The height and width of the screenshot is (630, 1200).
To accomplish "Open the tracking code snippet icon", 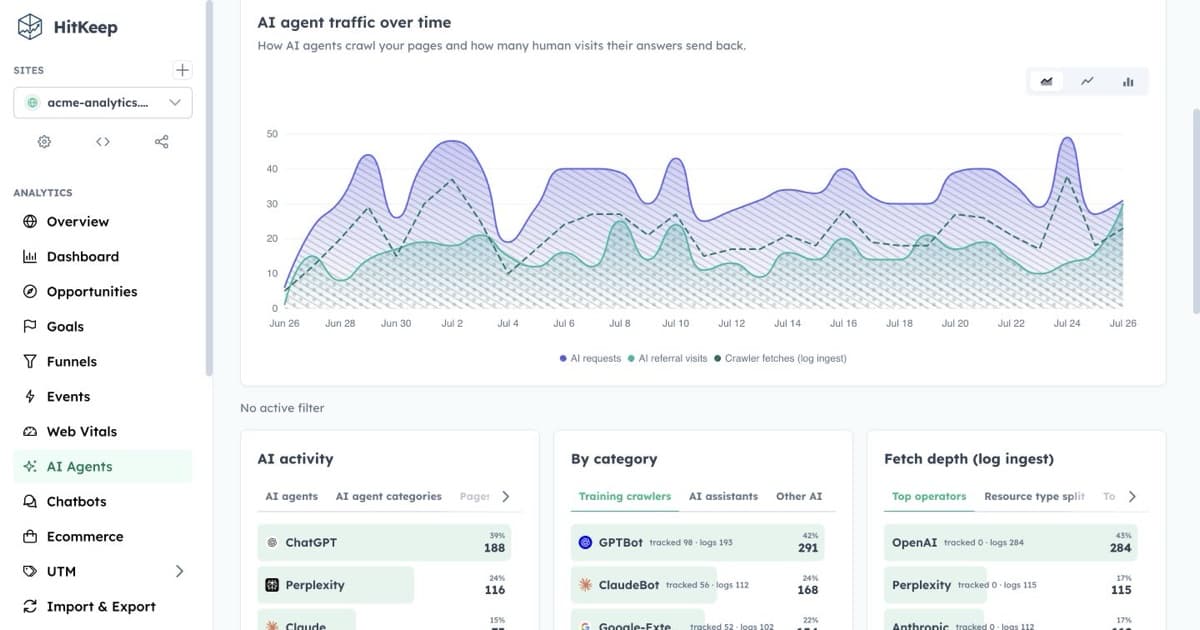I will [x=103, y=142].
